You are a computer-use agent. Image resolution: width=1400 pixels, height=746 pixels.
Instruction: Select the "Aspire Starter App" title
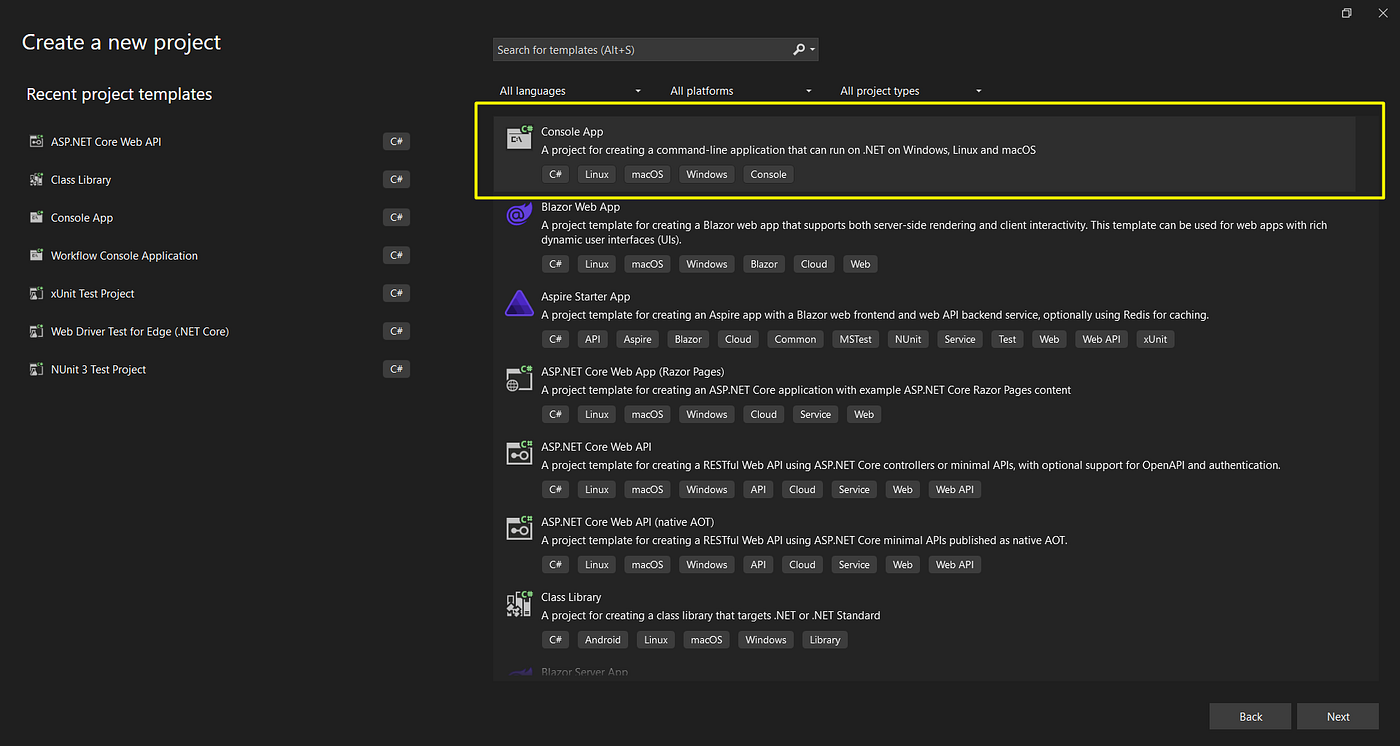pyautogui.click(x=586, y=297)
